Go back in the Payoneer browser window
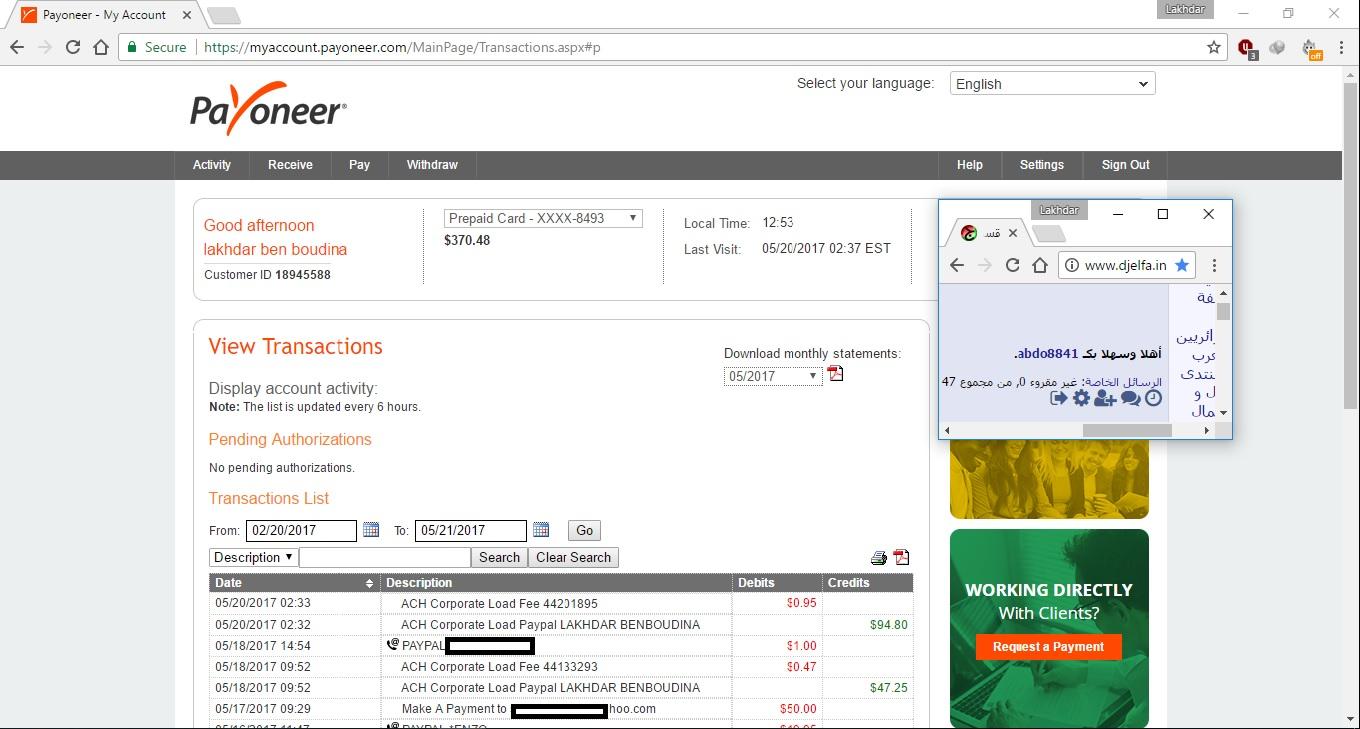 tap(17, 47)
